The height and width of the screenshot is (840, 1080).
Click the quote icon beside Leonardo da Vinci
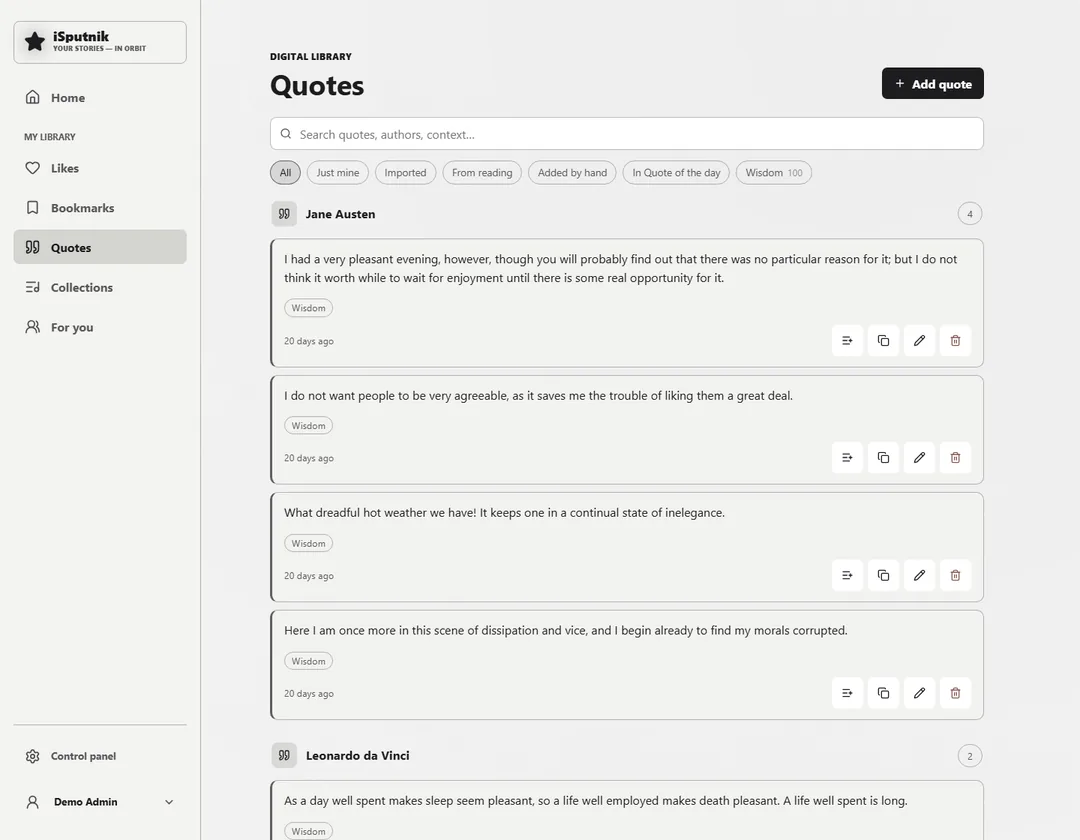[284, 755]
